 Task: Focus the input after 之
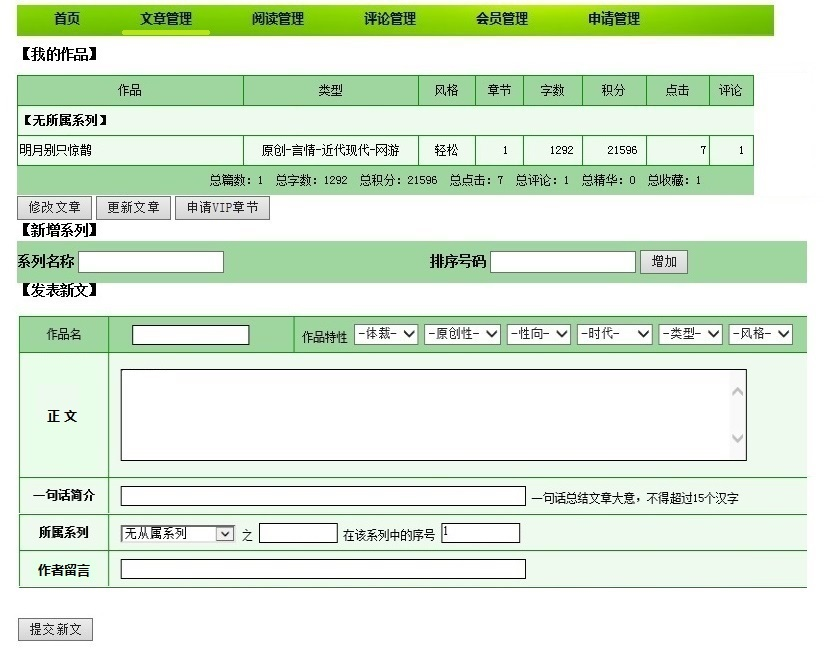click(x=298, y=533)
